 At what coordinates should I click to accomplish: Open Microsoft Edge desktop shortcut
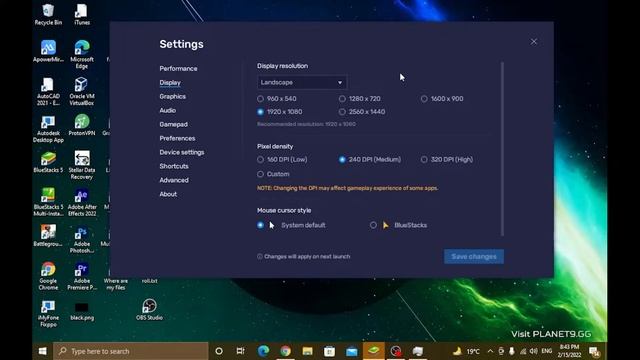(82, 54)
